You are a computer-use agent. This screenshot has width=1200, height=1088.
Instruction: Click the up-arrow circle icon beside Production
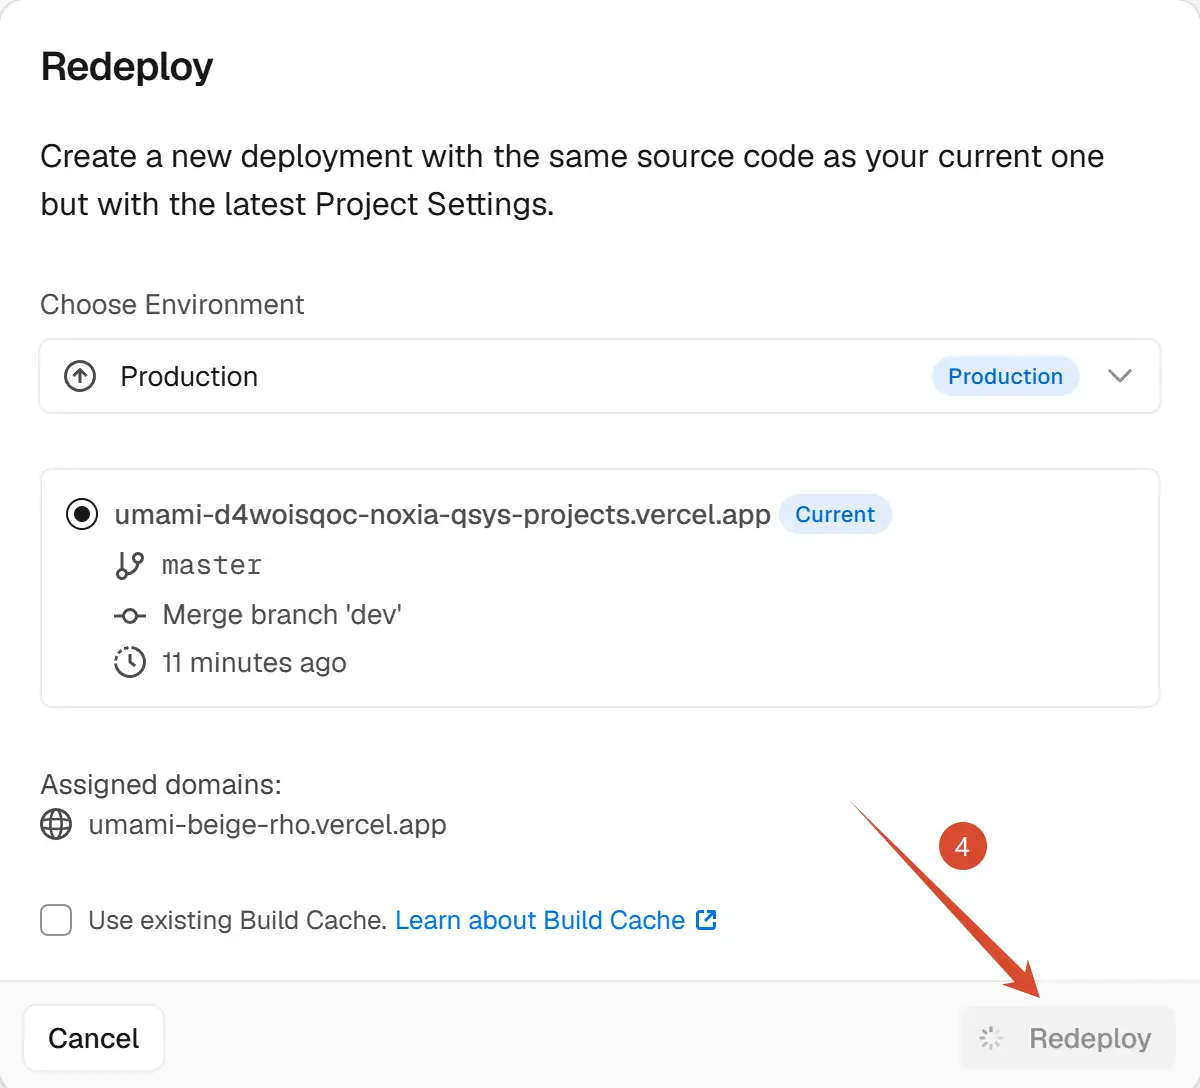pos(80,376)
